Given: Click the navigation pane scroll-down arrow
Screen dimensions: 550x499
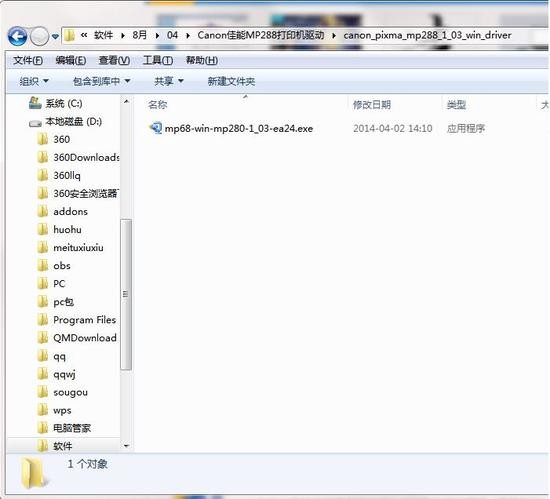Looking at the screenshot, I should click(126, 446).
